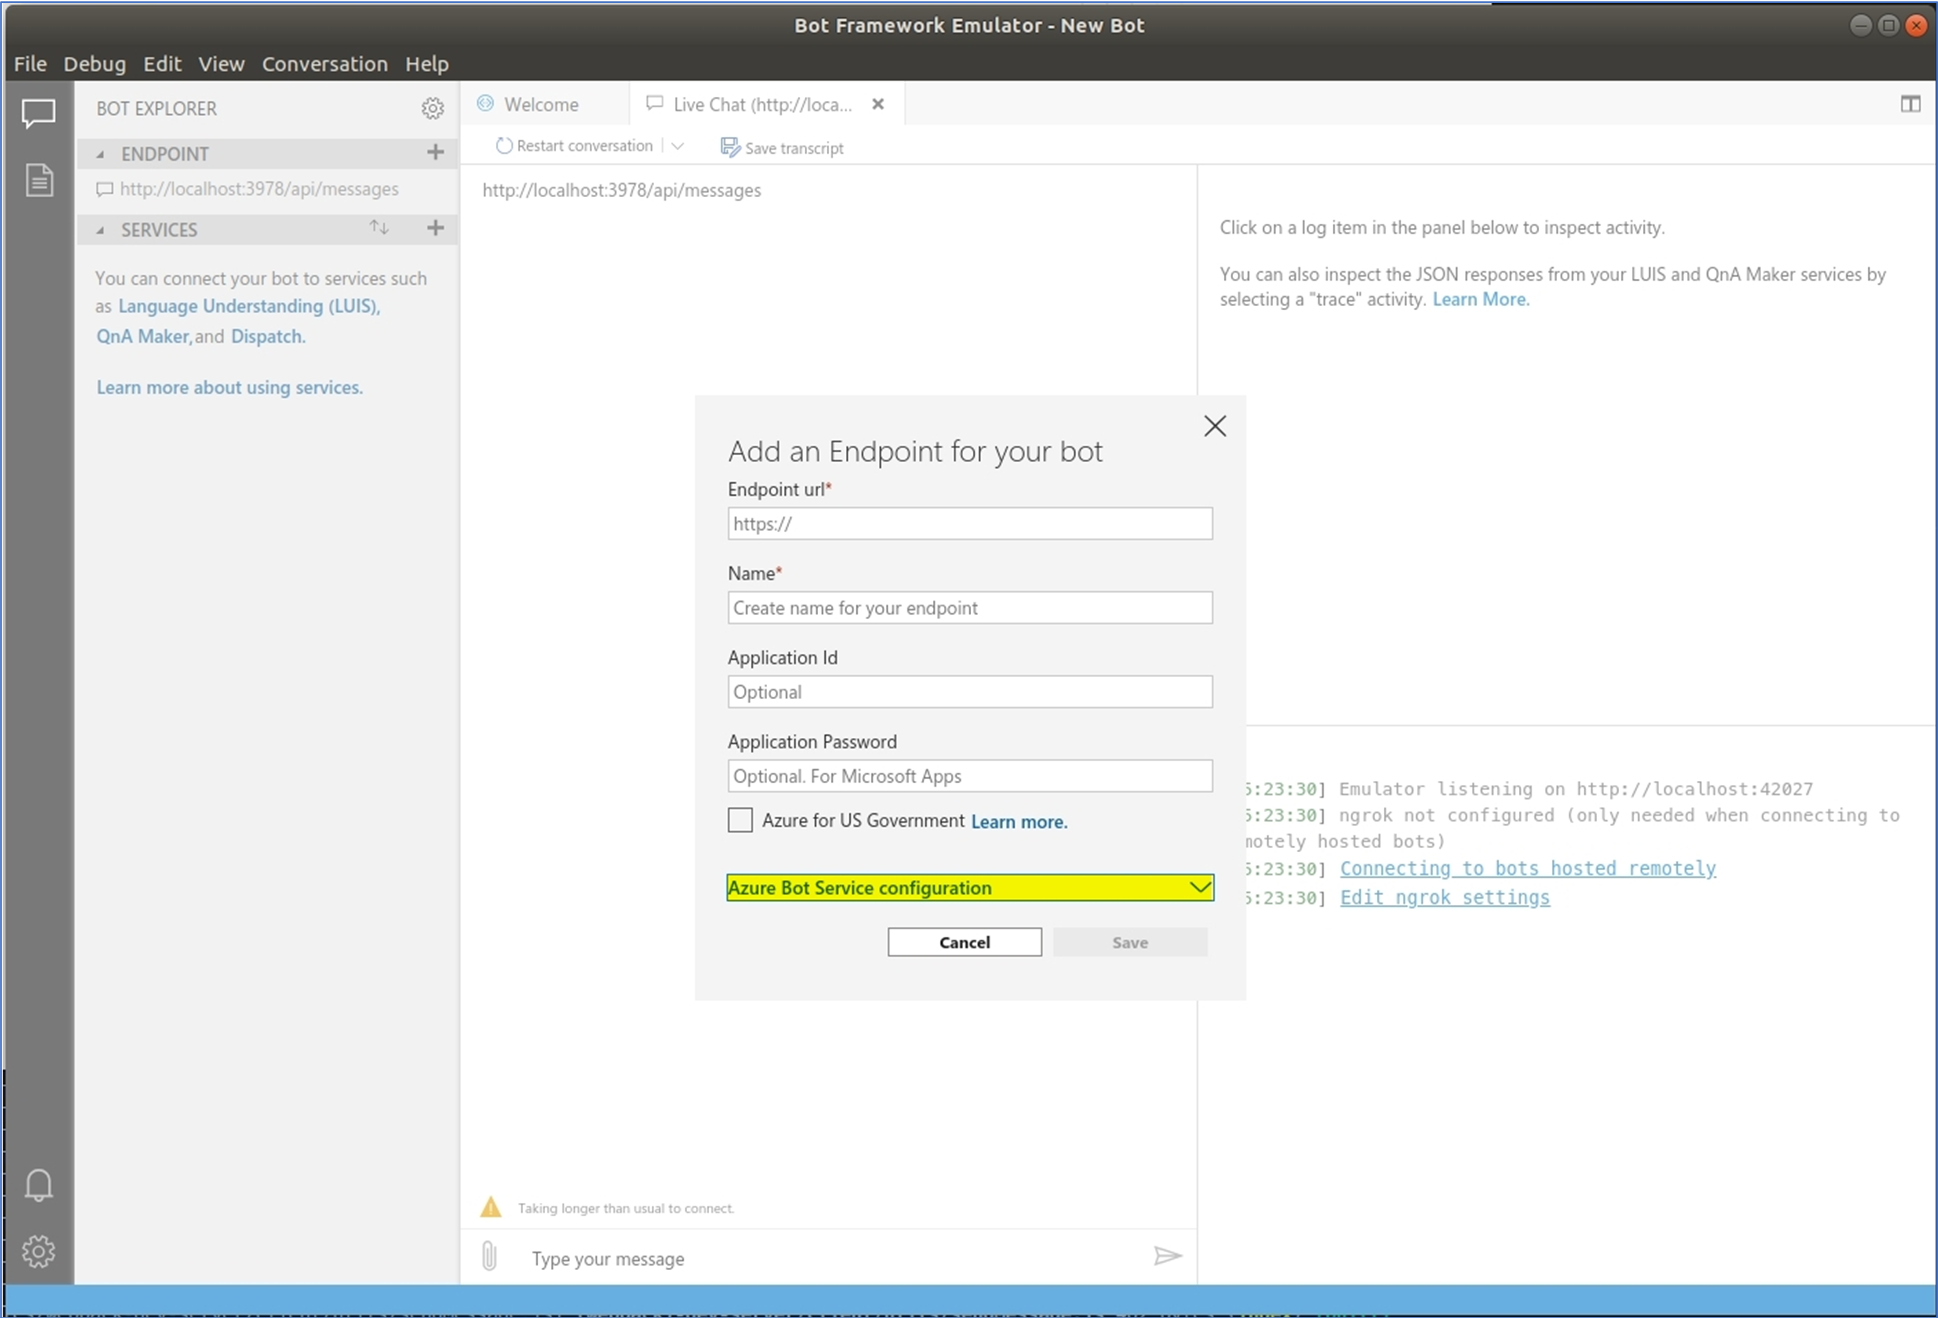
Task: Click Learn more link beside Azure Government
Action: click(1019, 821)
